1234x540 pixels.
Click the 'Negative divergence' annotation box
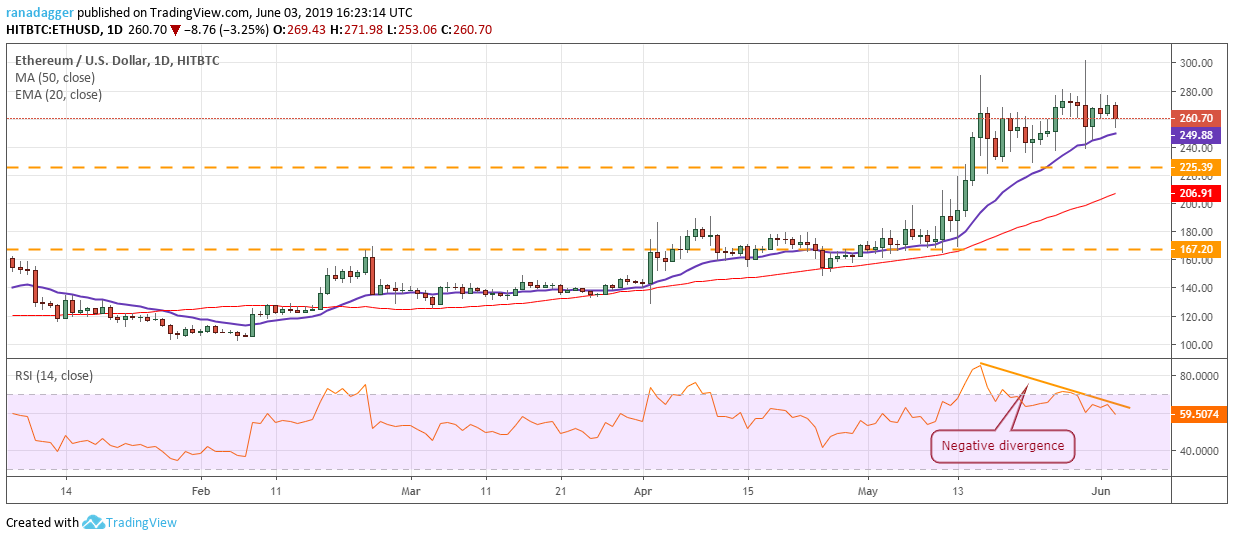(1003, 446)
